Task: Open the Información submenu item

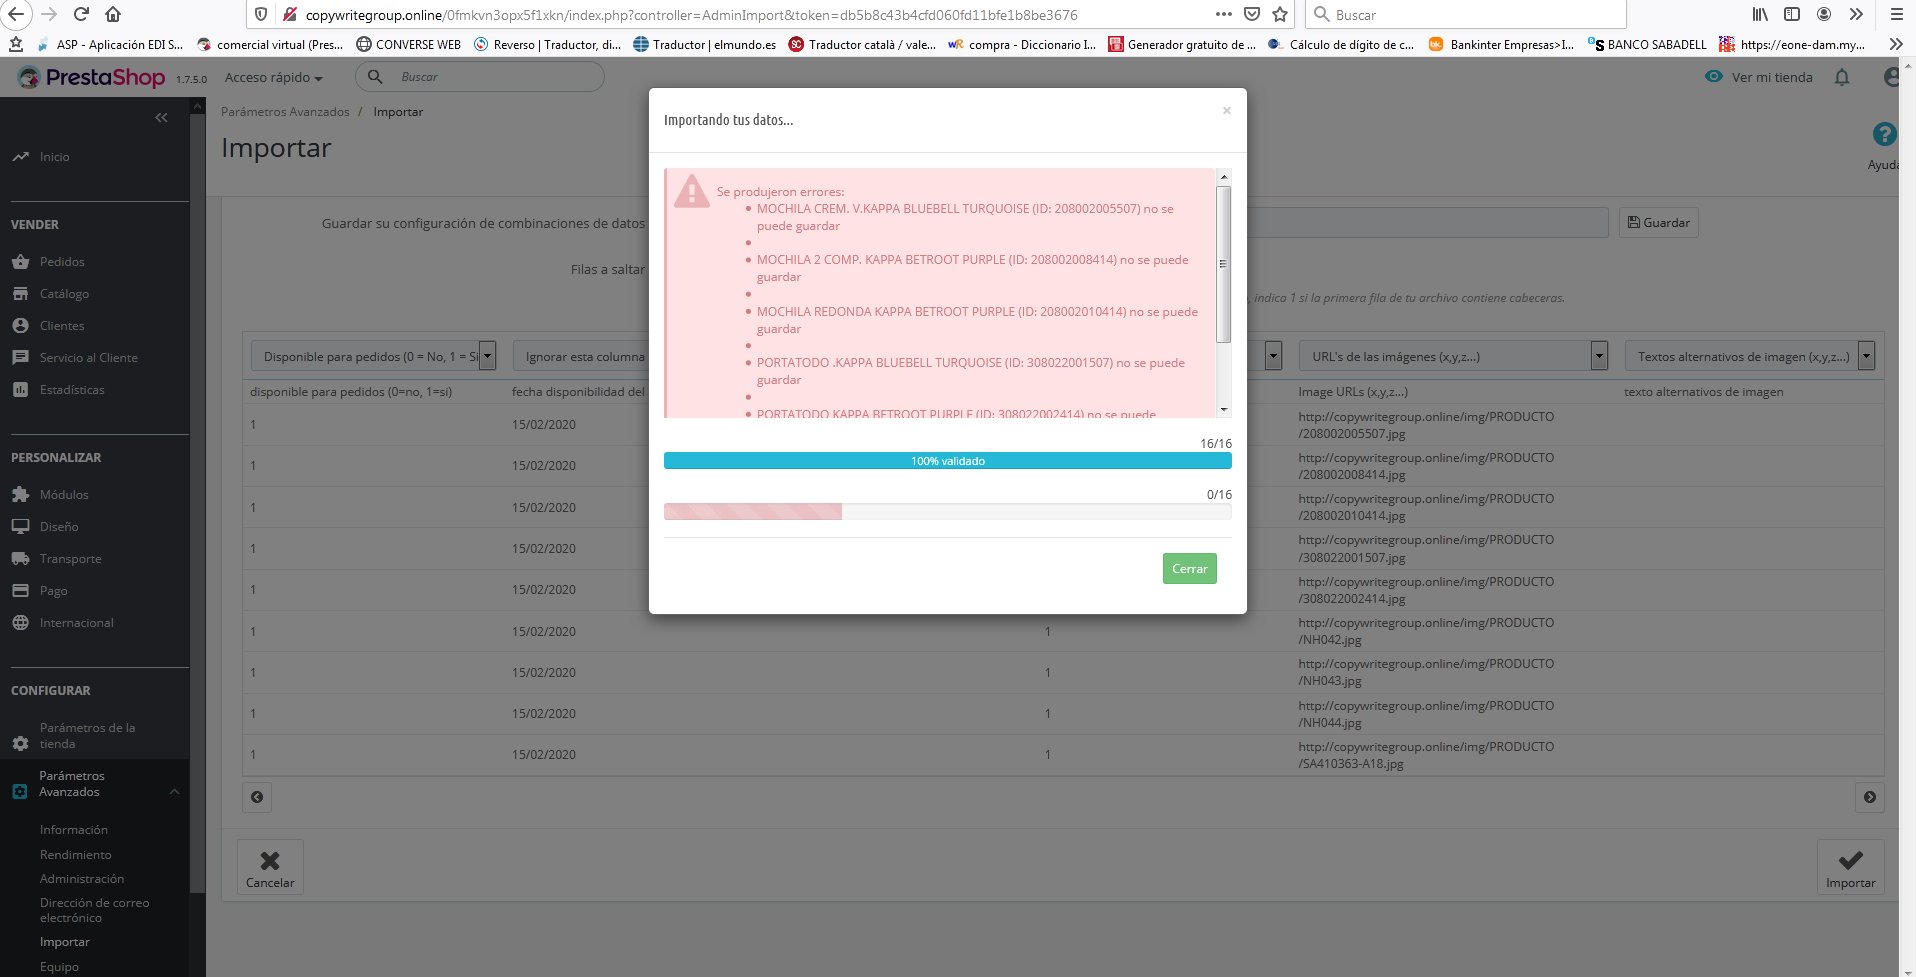Action: (74, 830)
